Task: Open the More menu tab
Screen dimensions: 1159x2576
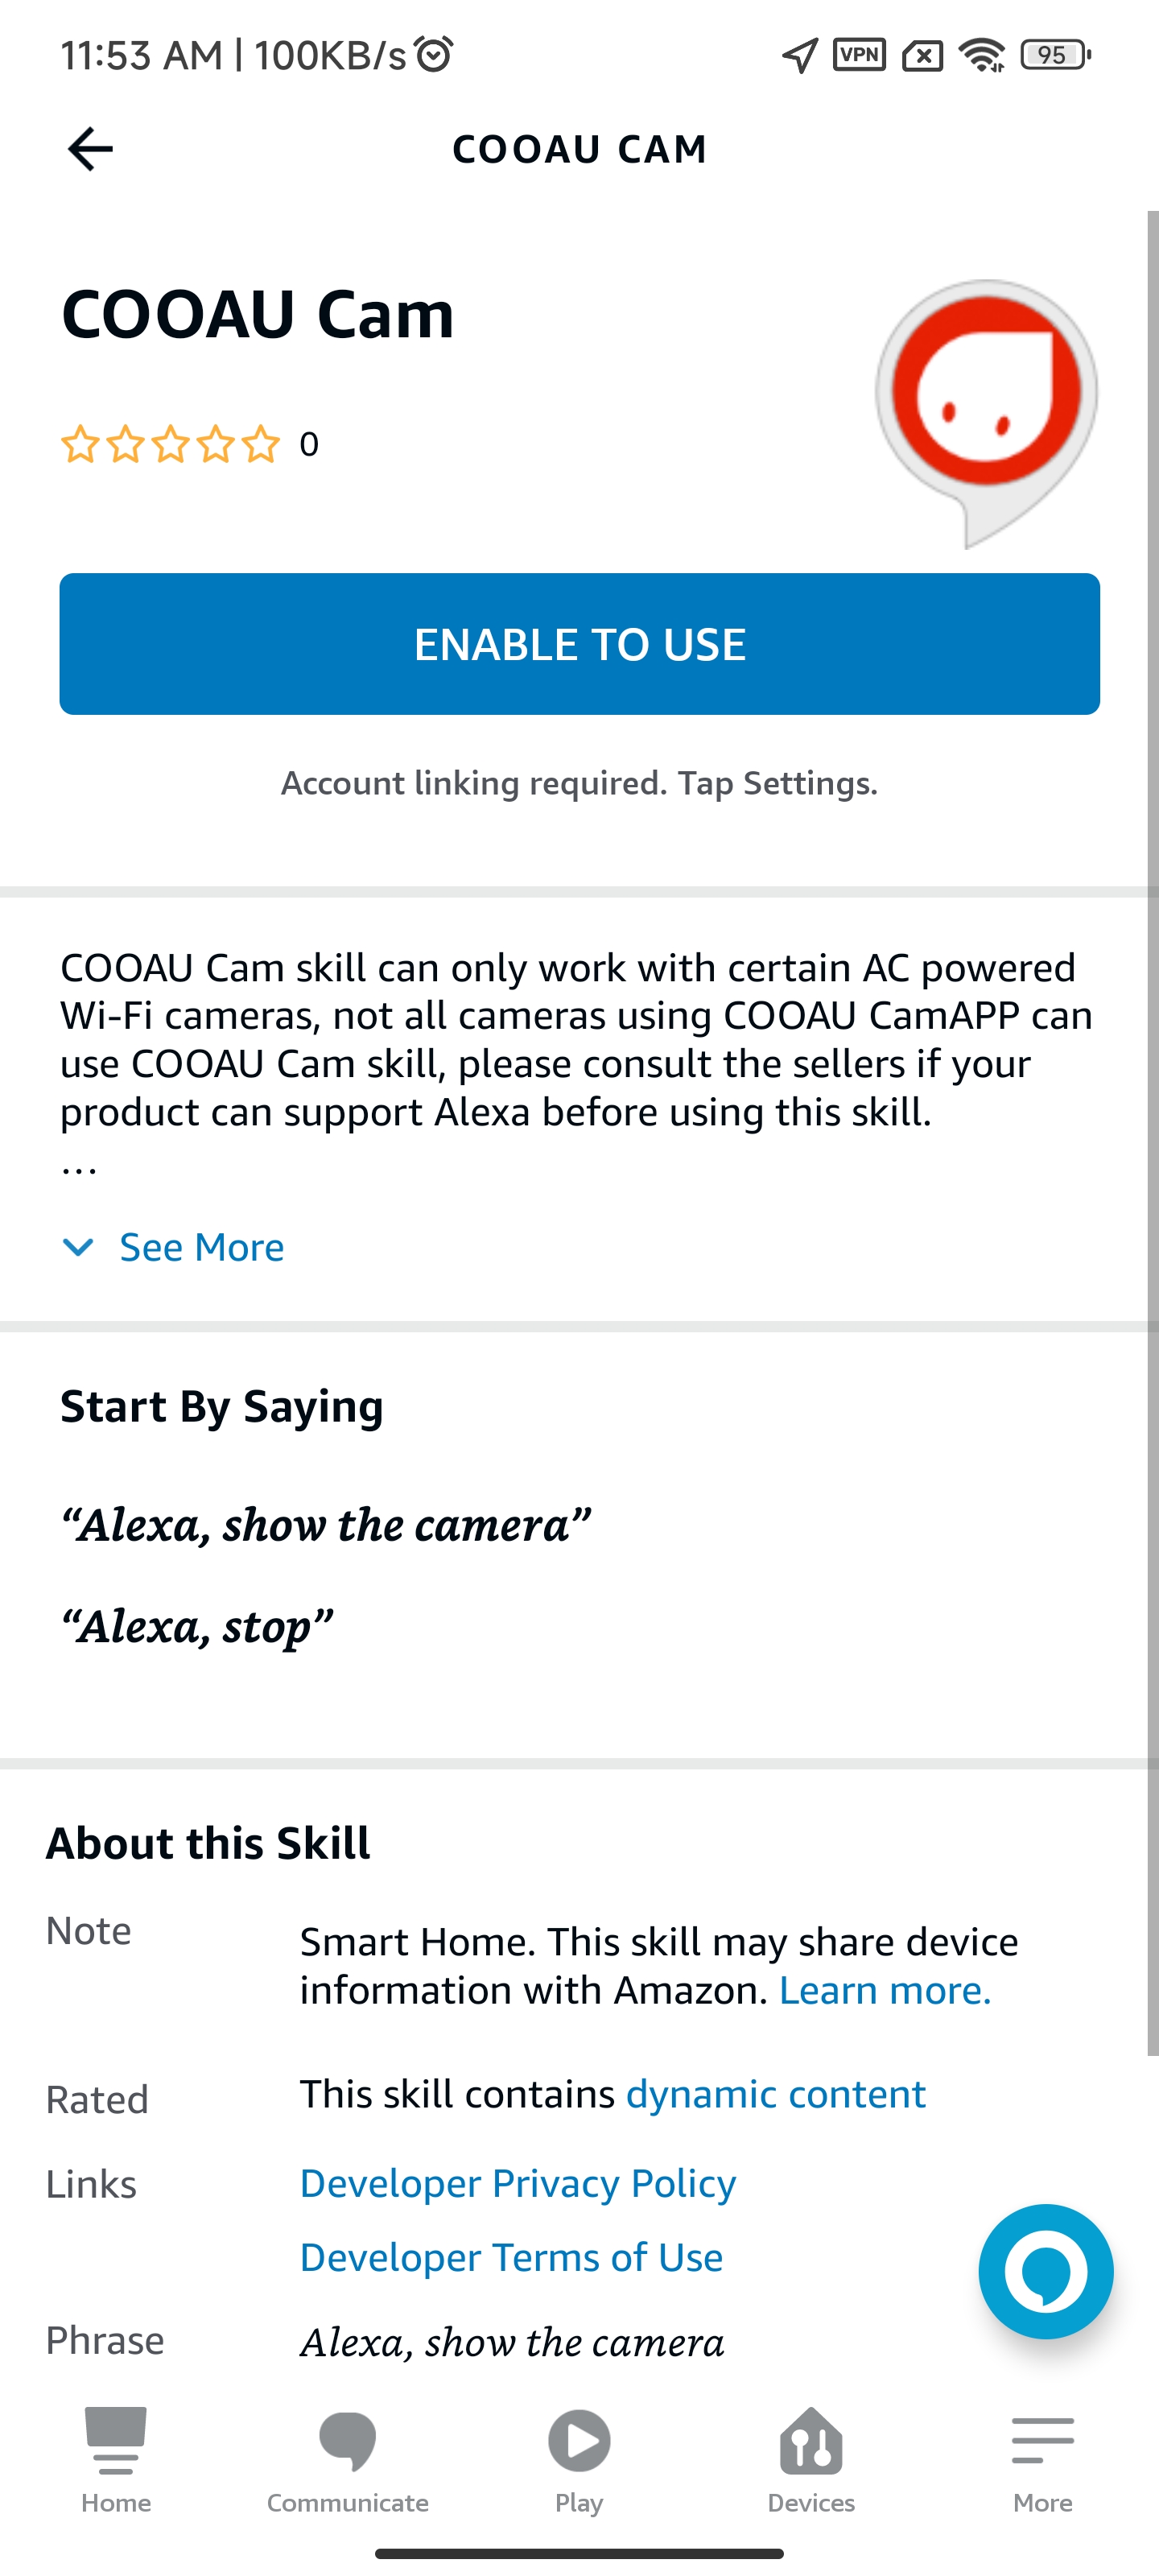Action: tap(1042, 2460)
